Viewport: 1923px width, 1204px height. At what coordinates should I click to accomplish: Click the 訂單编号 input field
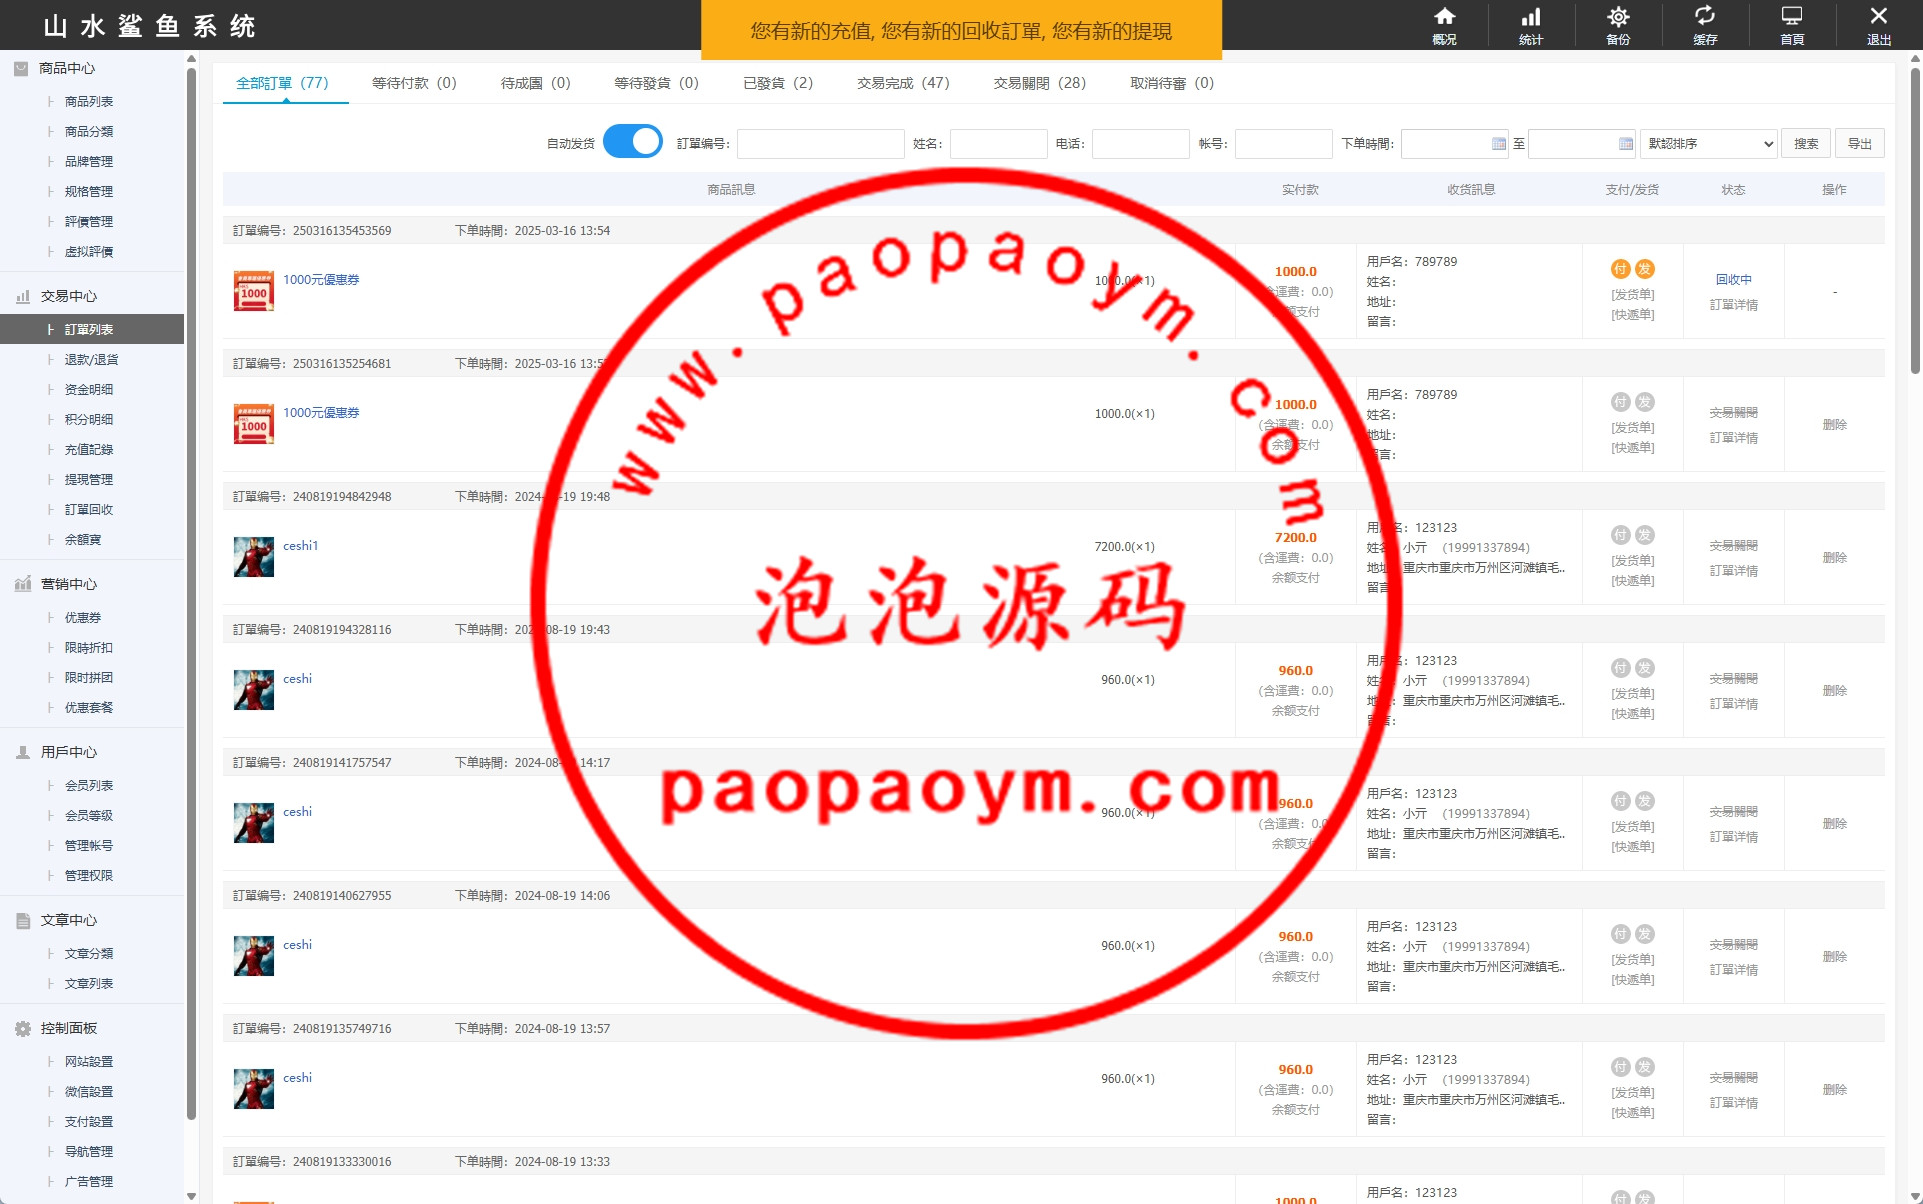[821, 144]
